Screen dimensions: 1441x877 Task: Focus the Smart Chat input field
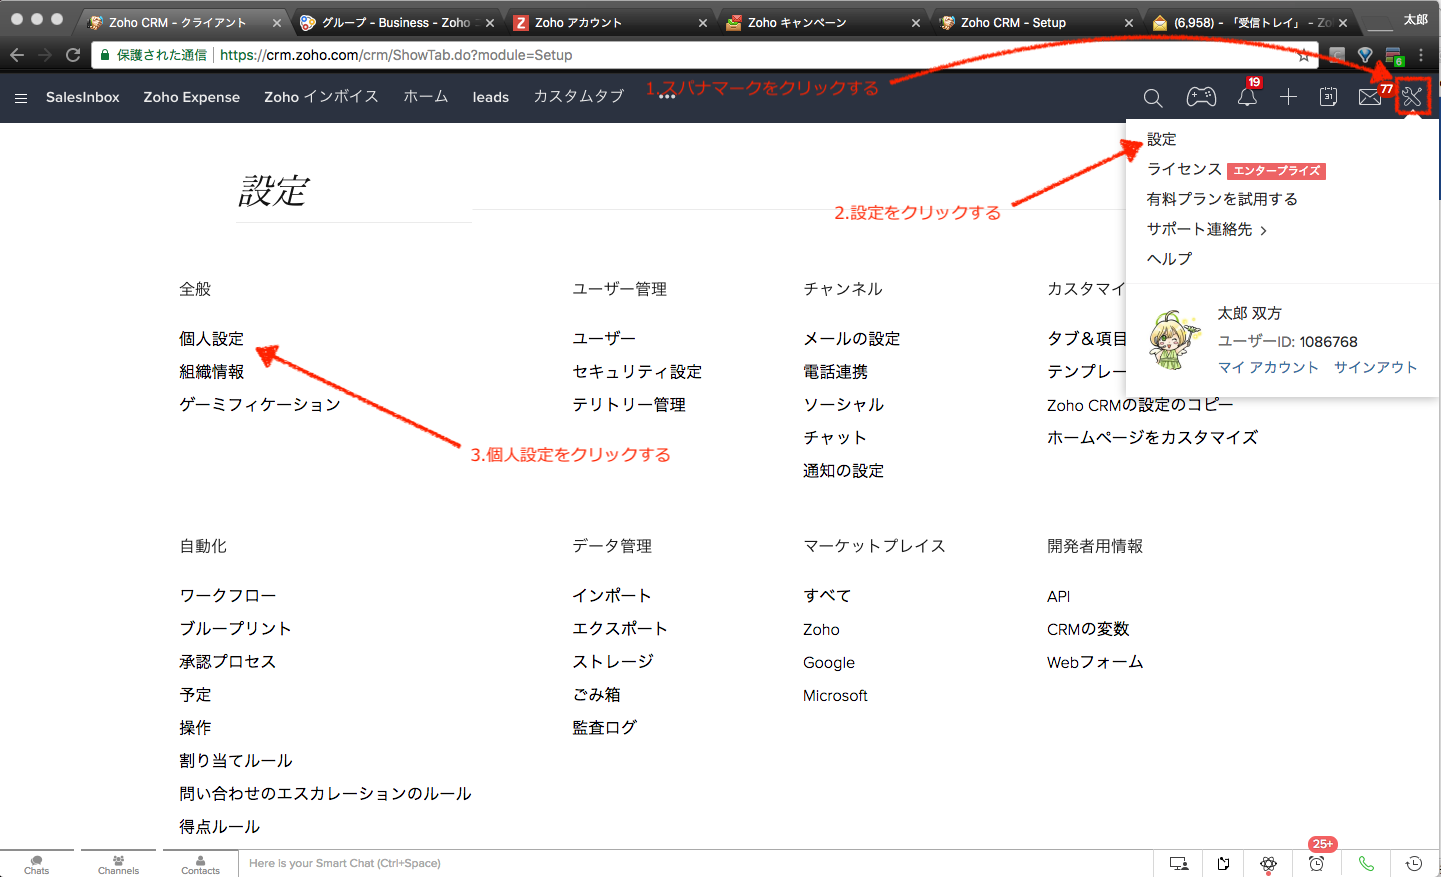(695, 863)
